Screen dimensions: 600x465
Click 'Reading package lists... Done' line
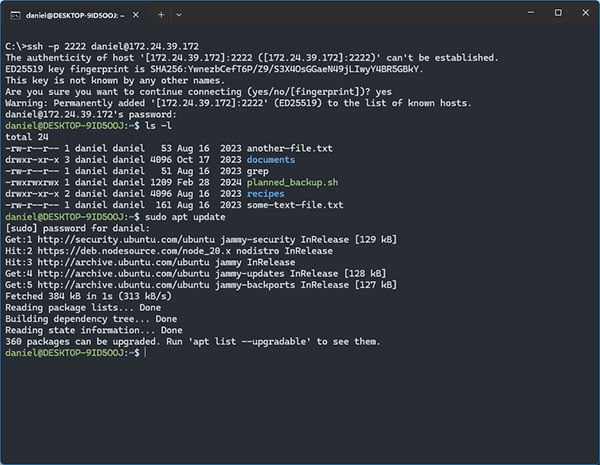click(x=83, y=308)
